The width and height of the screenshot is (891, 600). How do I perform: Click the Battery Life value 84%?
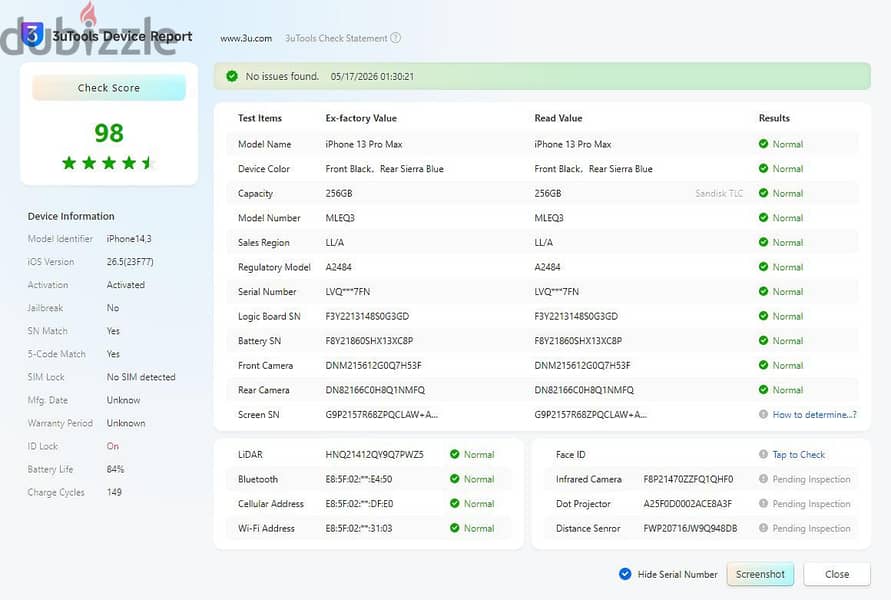click(115, 469)
